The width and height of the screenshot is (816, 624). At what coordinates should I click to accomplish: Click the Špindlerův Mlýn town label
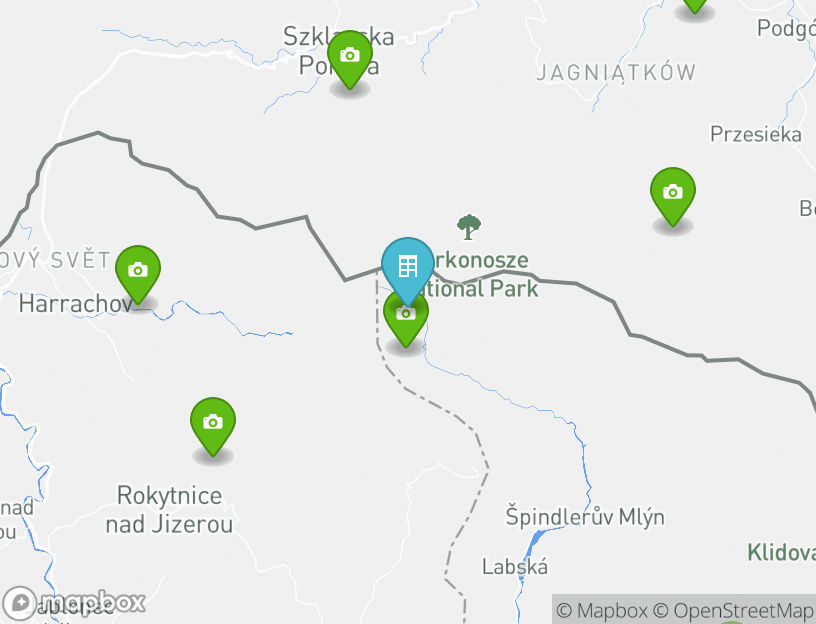tap(585, 517)
